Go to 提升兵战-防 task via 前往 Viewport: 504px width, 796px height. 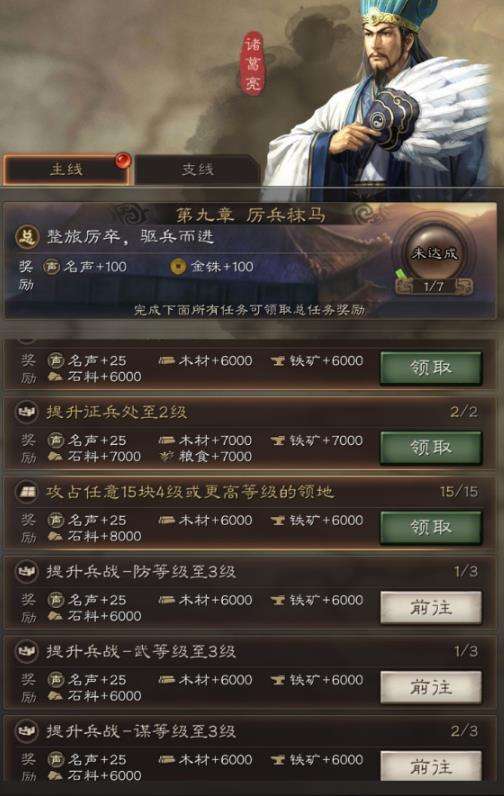[430, 607]
